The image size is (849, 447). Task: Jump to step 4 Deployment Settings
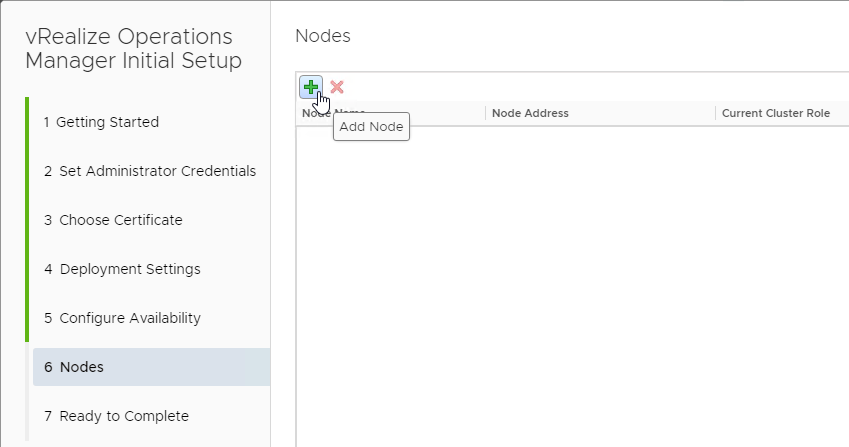click(x=122, y=269)
